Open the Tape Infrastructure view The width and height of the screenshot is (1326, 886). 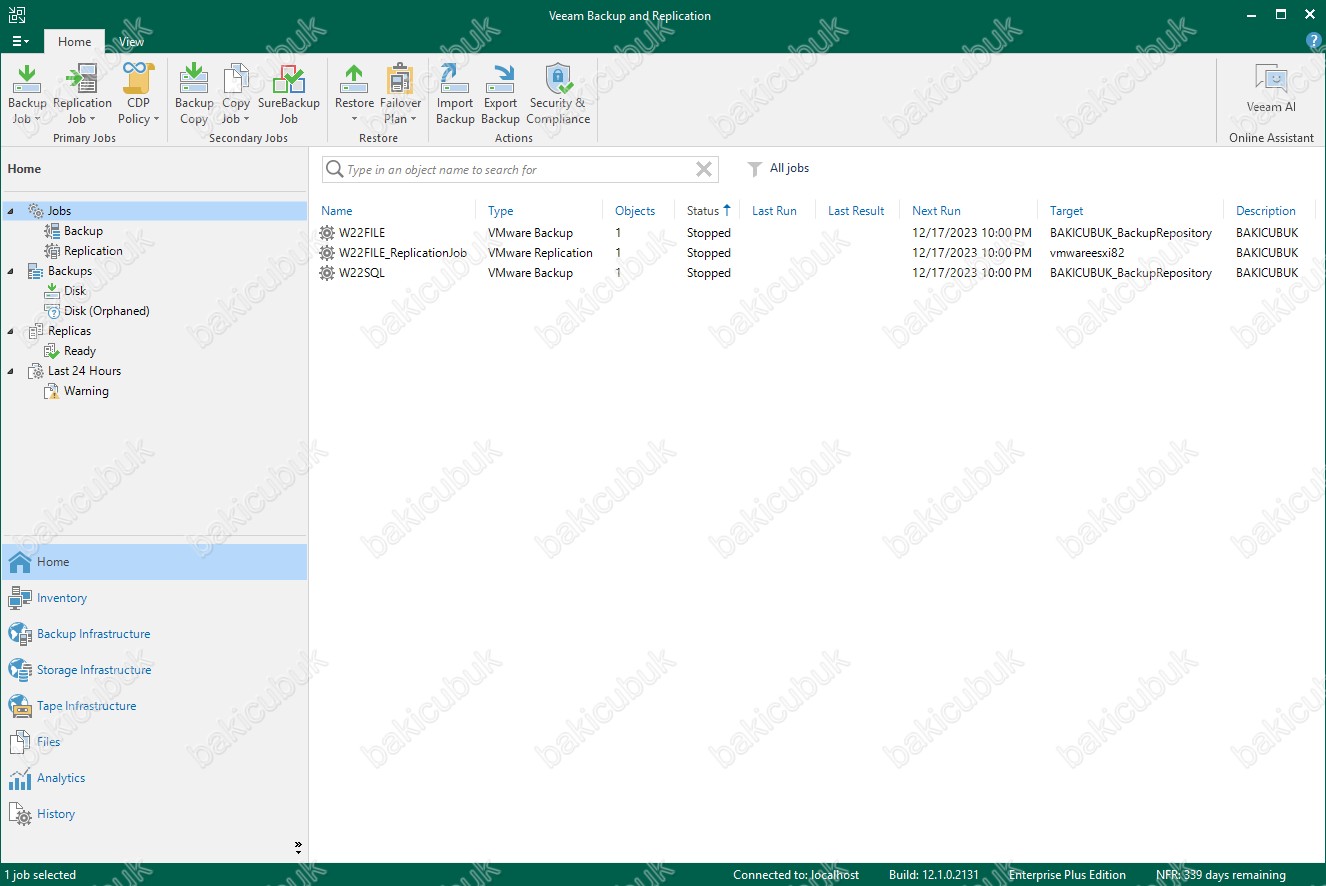(154, 706)
